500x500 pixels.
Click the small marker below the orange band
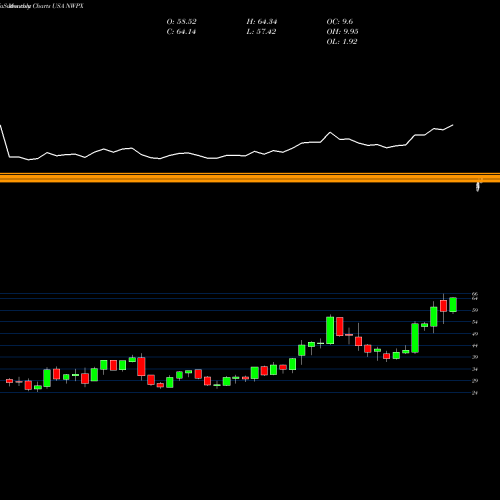(478, 187)
